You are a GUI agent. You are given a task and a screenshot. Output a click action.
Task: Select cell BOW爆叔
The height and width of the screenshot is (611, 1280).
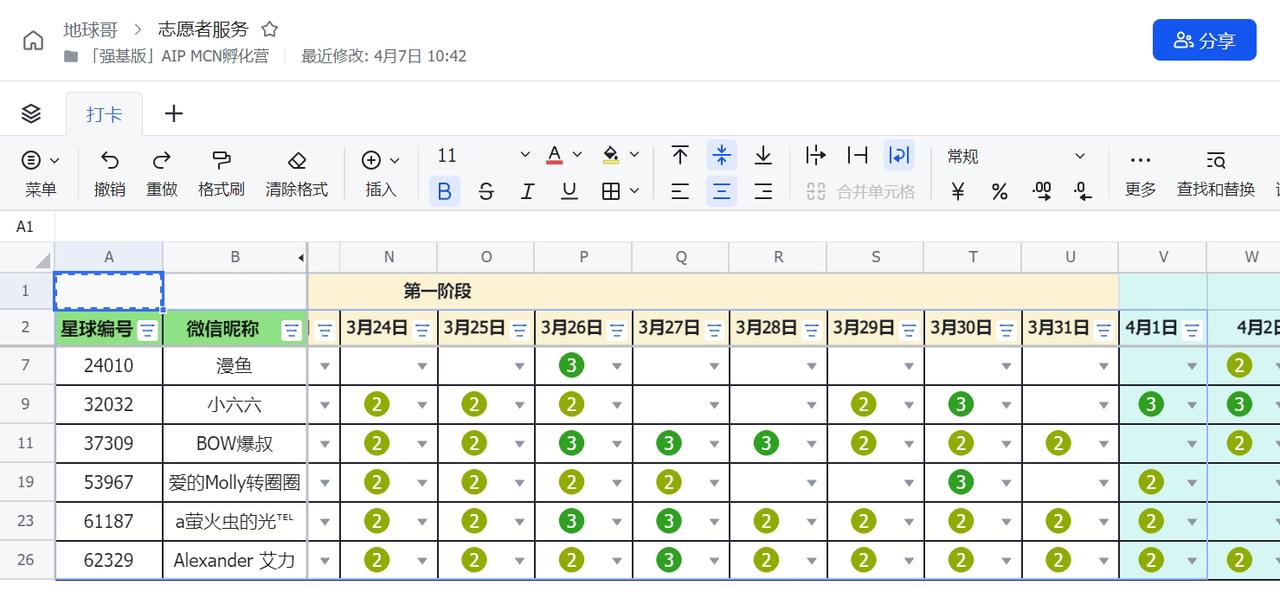point(235,443)
